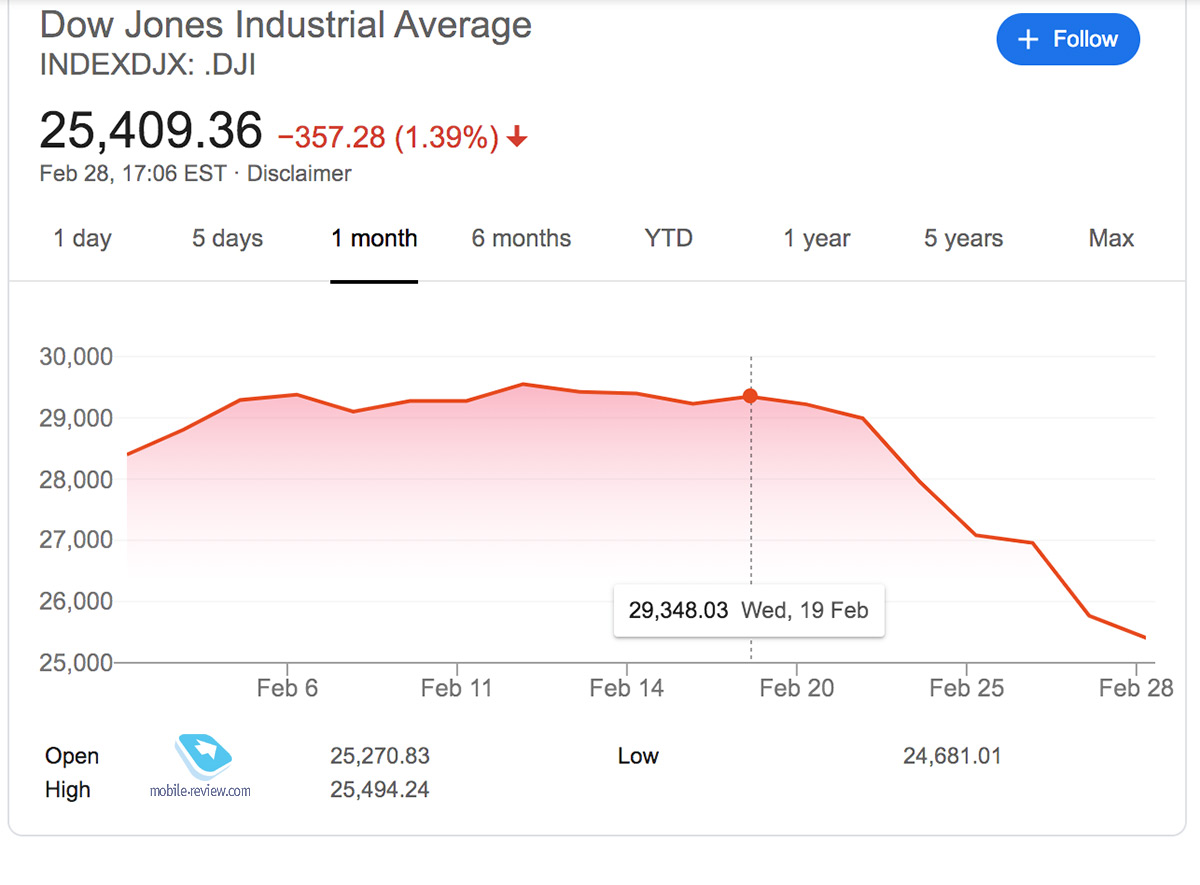1200x885 pixels.
Task: Click the 25,409.36 index value
Action: click(x=151, y=131)
